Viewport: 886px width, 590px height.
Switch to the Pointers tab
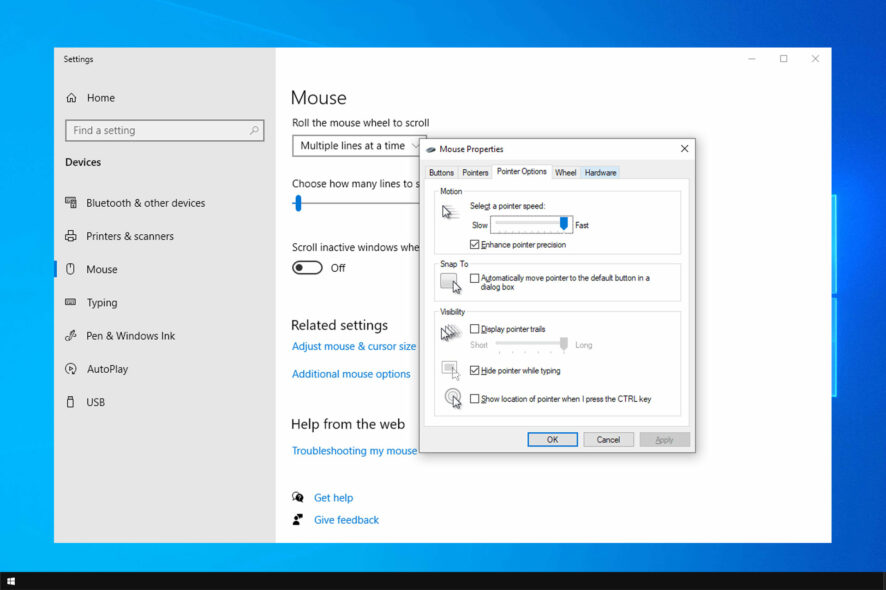point(475,173)
